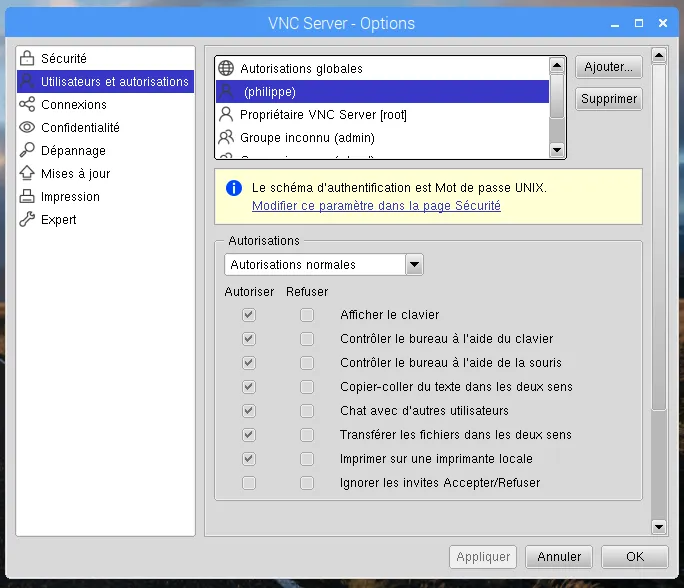
Task: Check Refuser for Transférer les fichiers
Action: click(307, 434)
